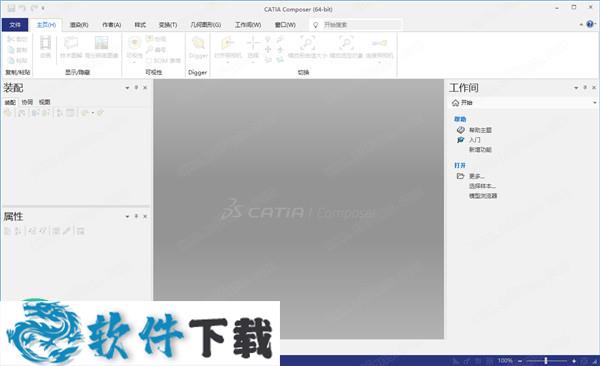600x366 pixels.
Task: Click the zoom slider handle in status bar
Action: coord(546,361)
